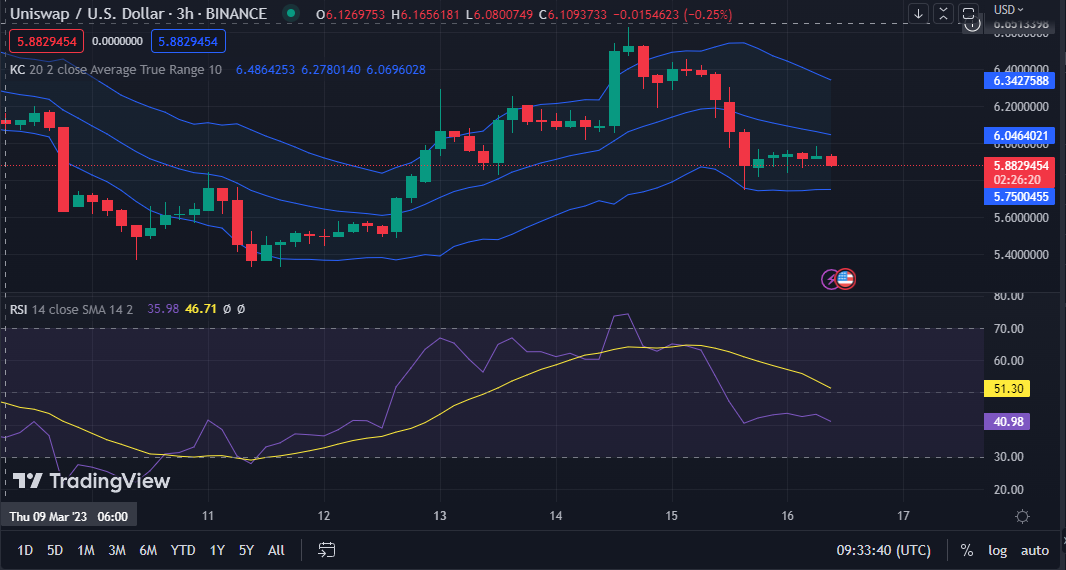Switch to the 6M time range
This screenshot has width=1066, height=570.
coord(148,550)
